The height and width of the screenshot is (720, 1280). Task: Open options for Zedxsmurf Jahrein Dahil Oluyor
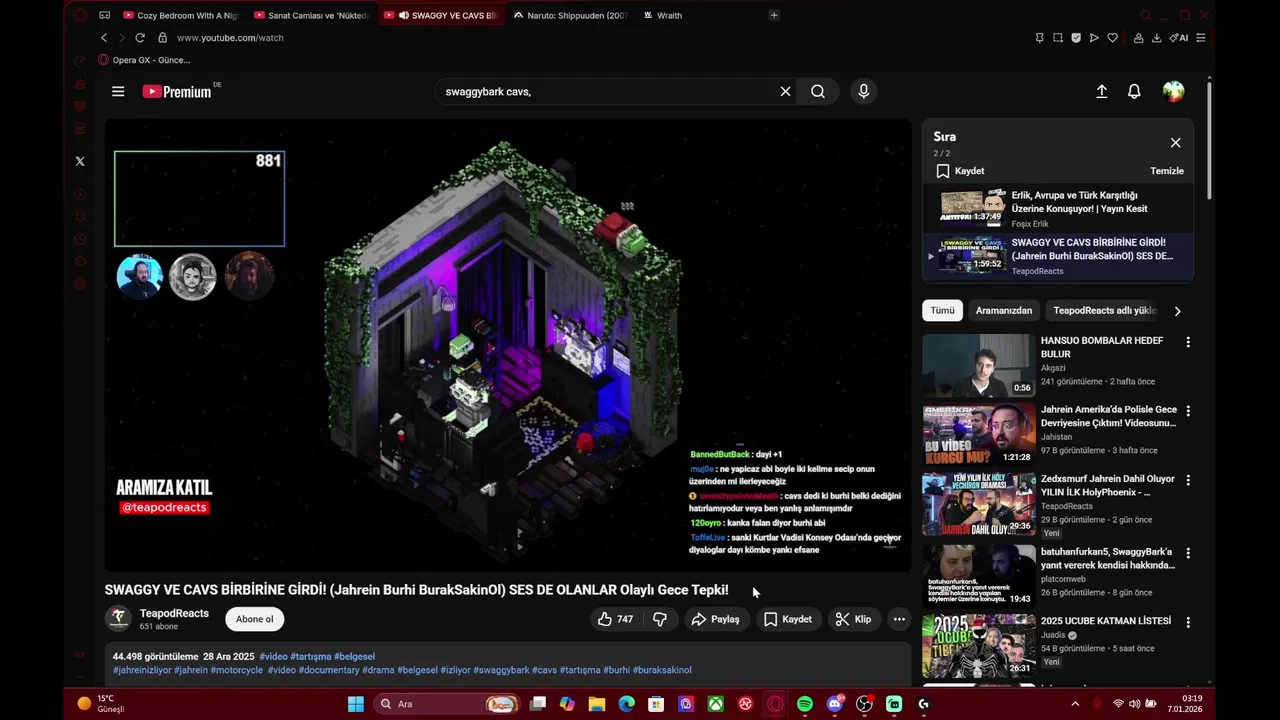tap(1188, 480)
